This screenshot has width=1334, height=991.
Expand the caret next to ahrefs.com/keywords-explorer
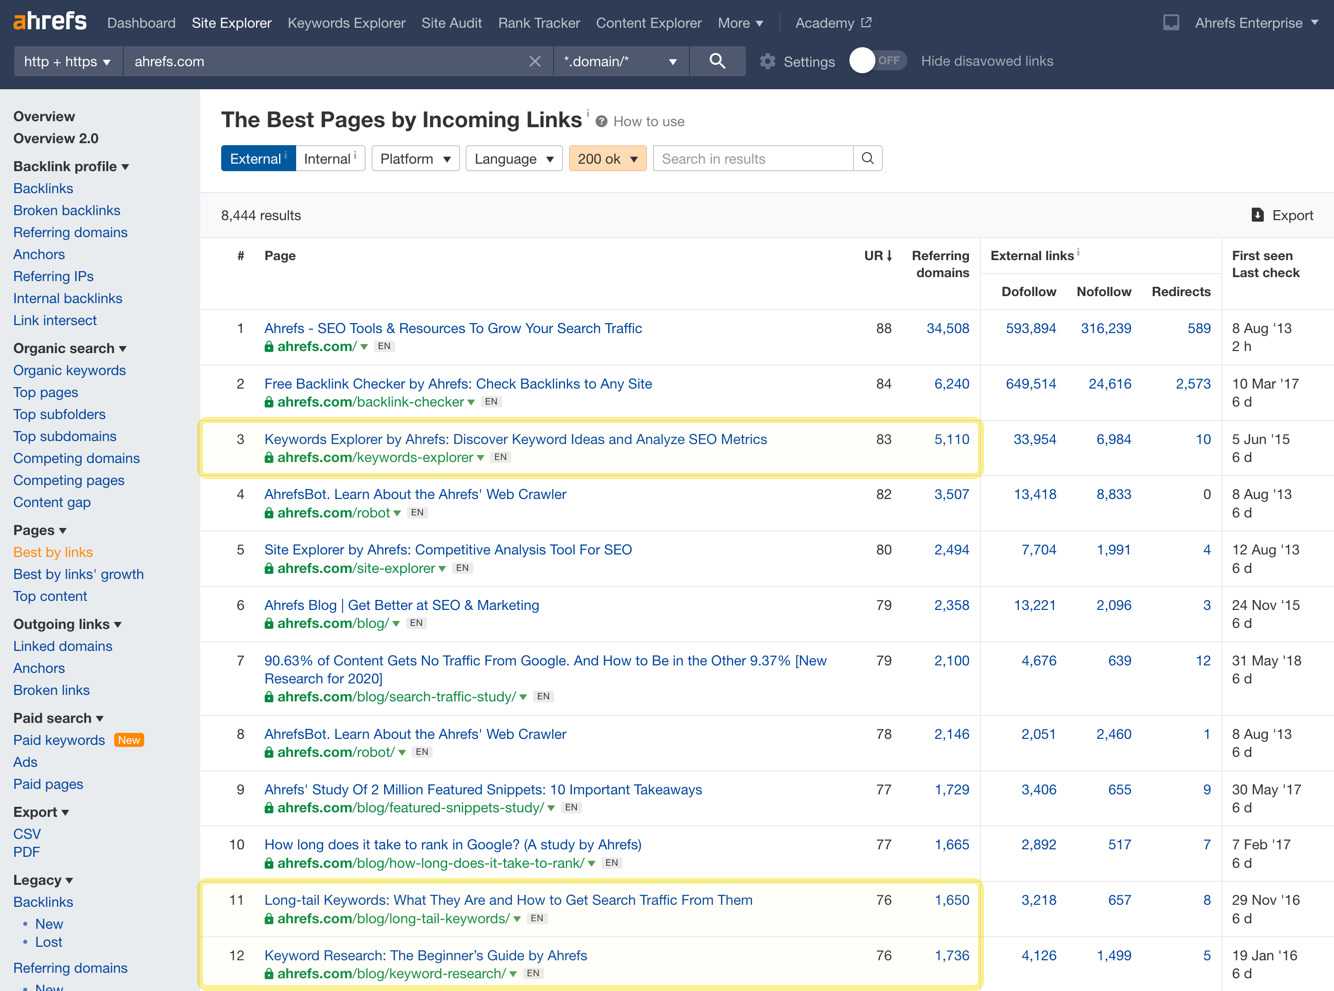click(x=478, y=457)
